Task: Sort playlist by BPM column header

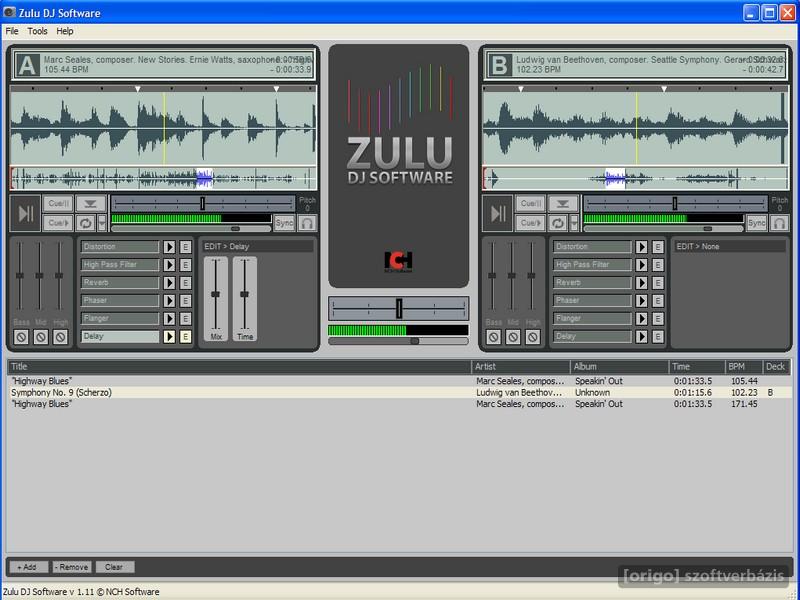Action: click(744, 366)
